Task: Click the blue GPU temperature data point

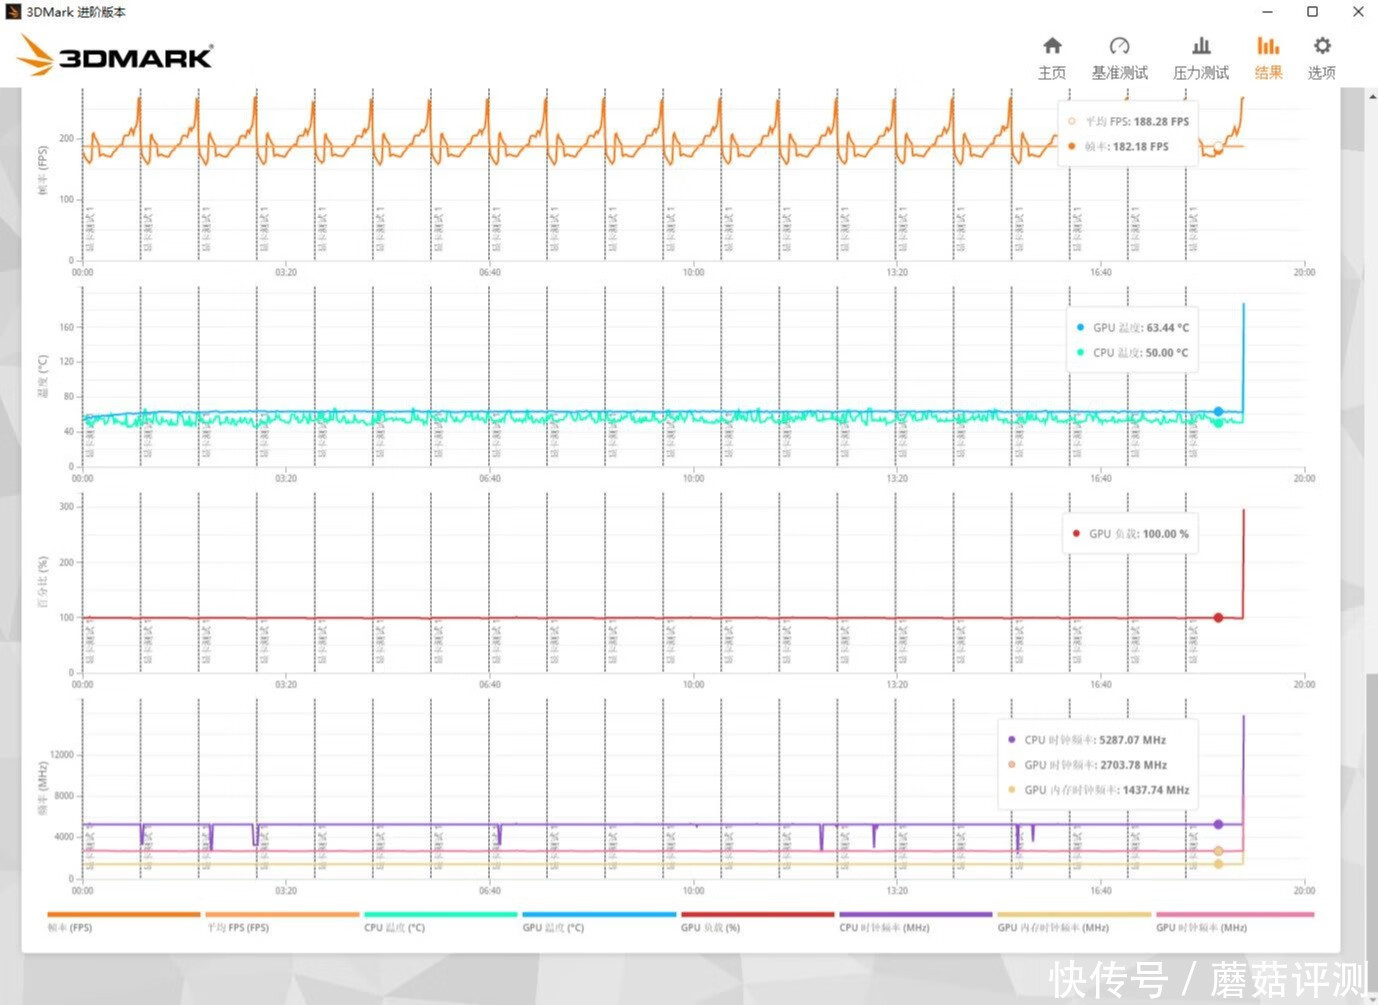Action: pos(1218,411)
